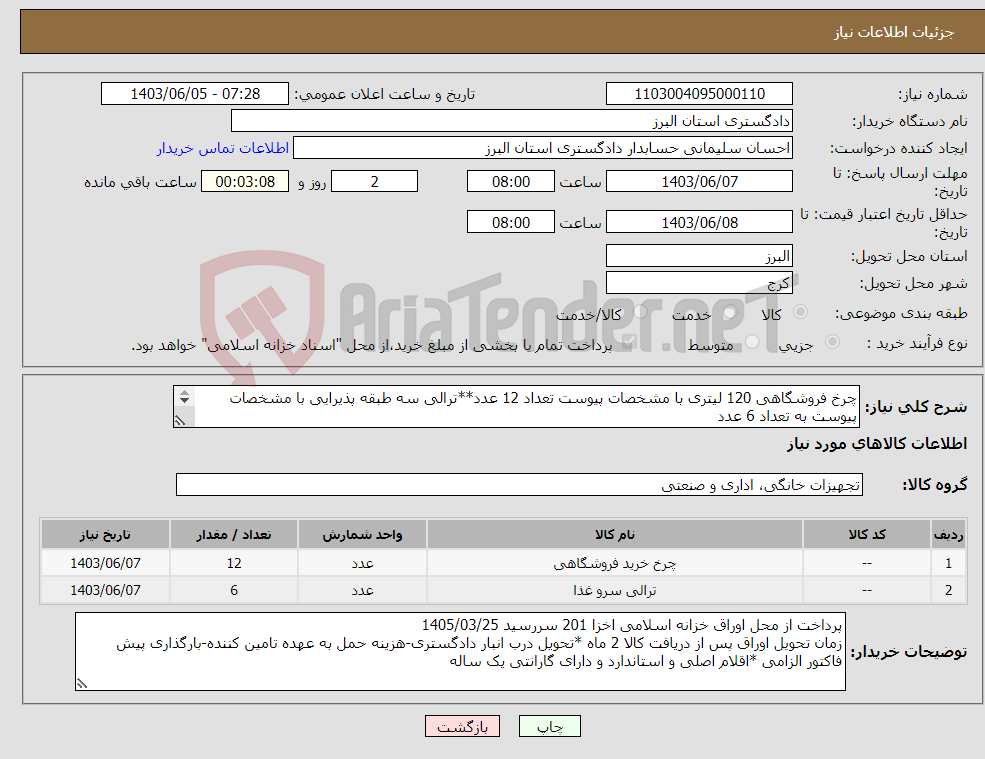985x759 pixels.
Task: Click the delivery province field البرز
Action: pos(699,256)
